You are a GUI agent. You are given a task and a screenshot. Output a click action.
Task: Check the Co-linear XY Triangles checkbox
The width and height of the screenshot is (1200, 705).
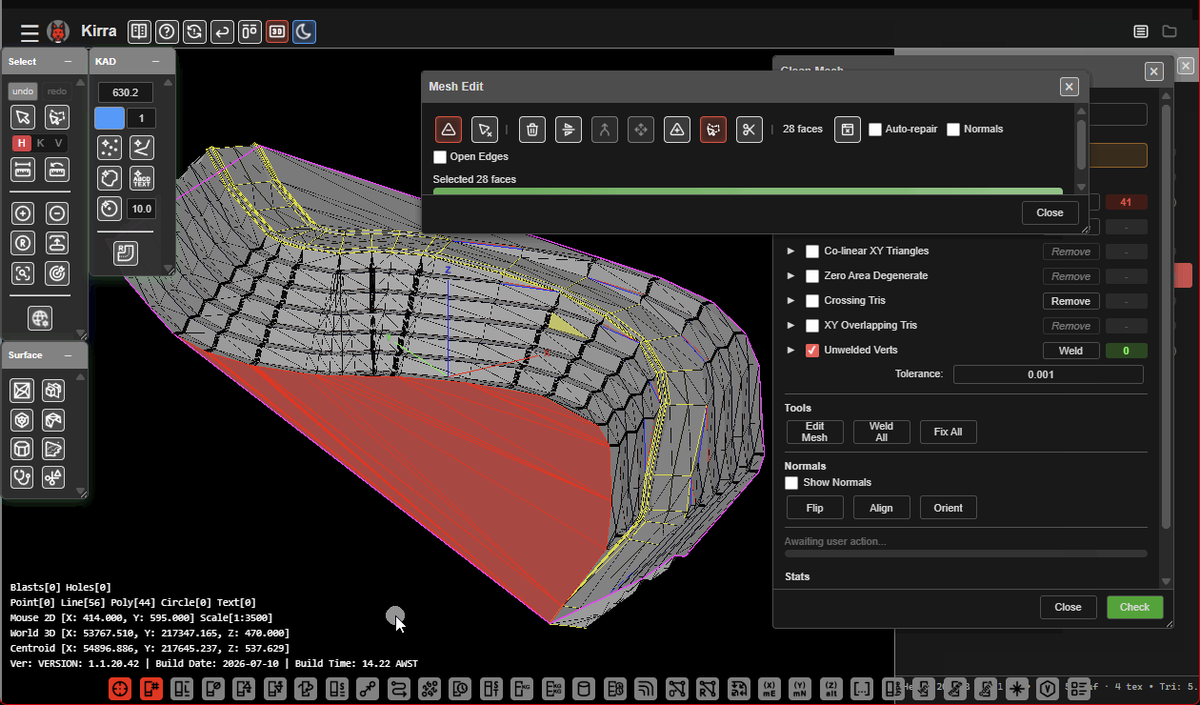(812, 252)
